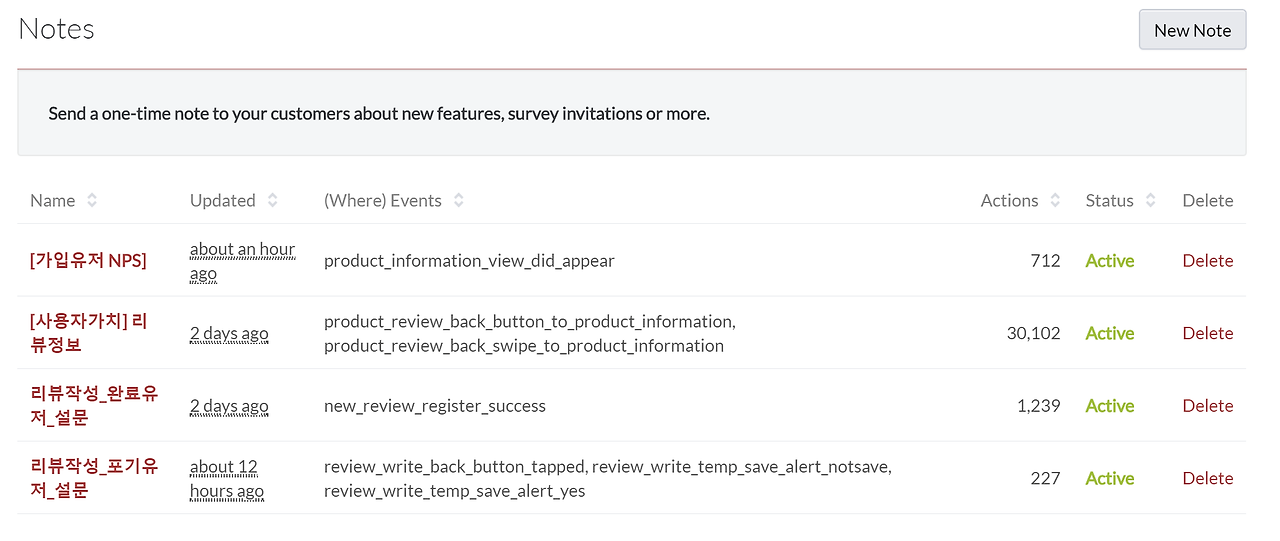Image resolution: width=1280 pixels, height=541 pixels.
Task: Sort by Actions column arrows icon
Action: [1055, 200]
